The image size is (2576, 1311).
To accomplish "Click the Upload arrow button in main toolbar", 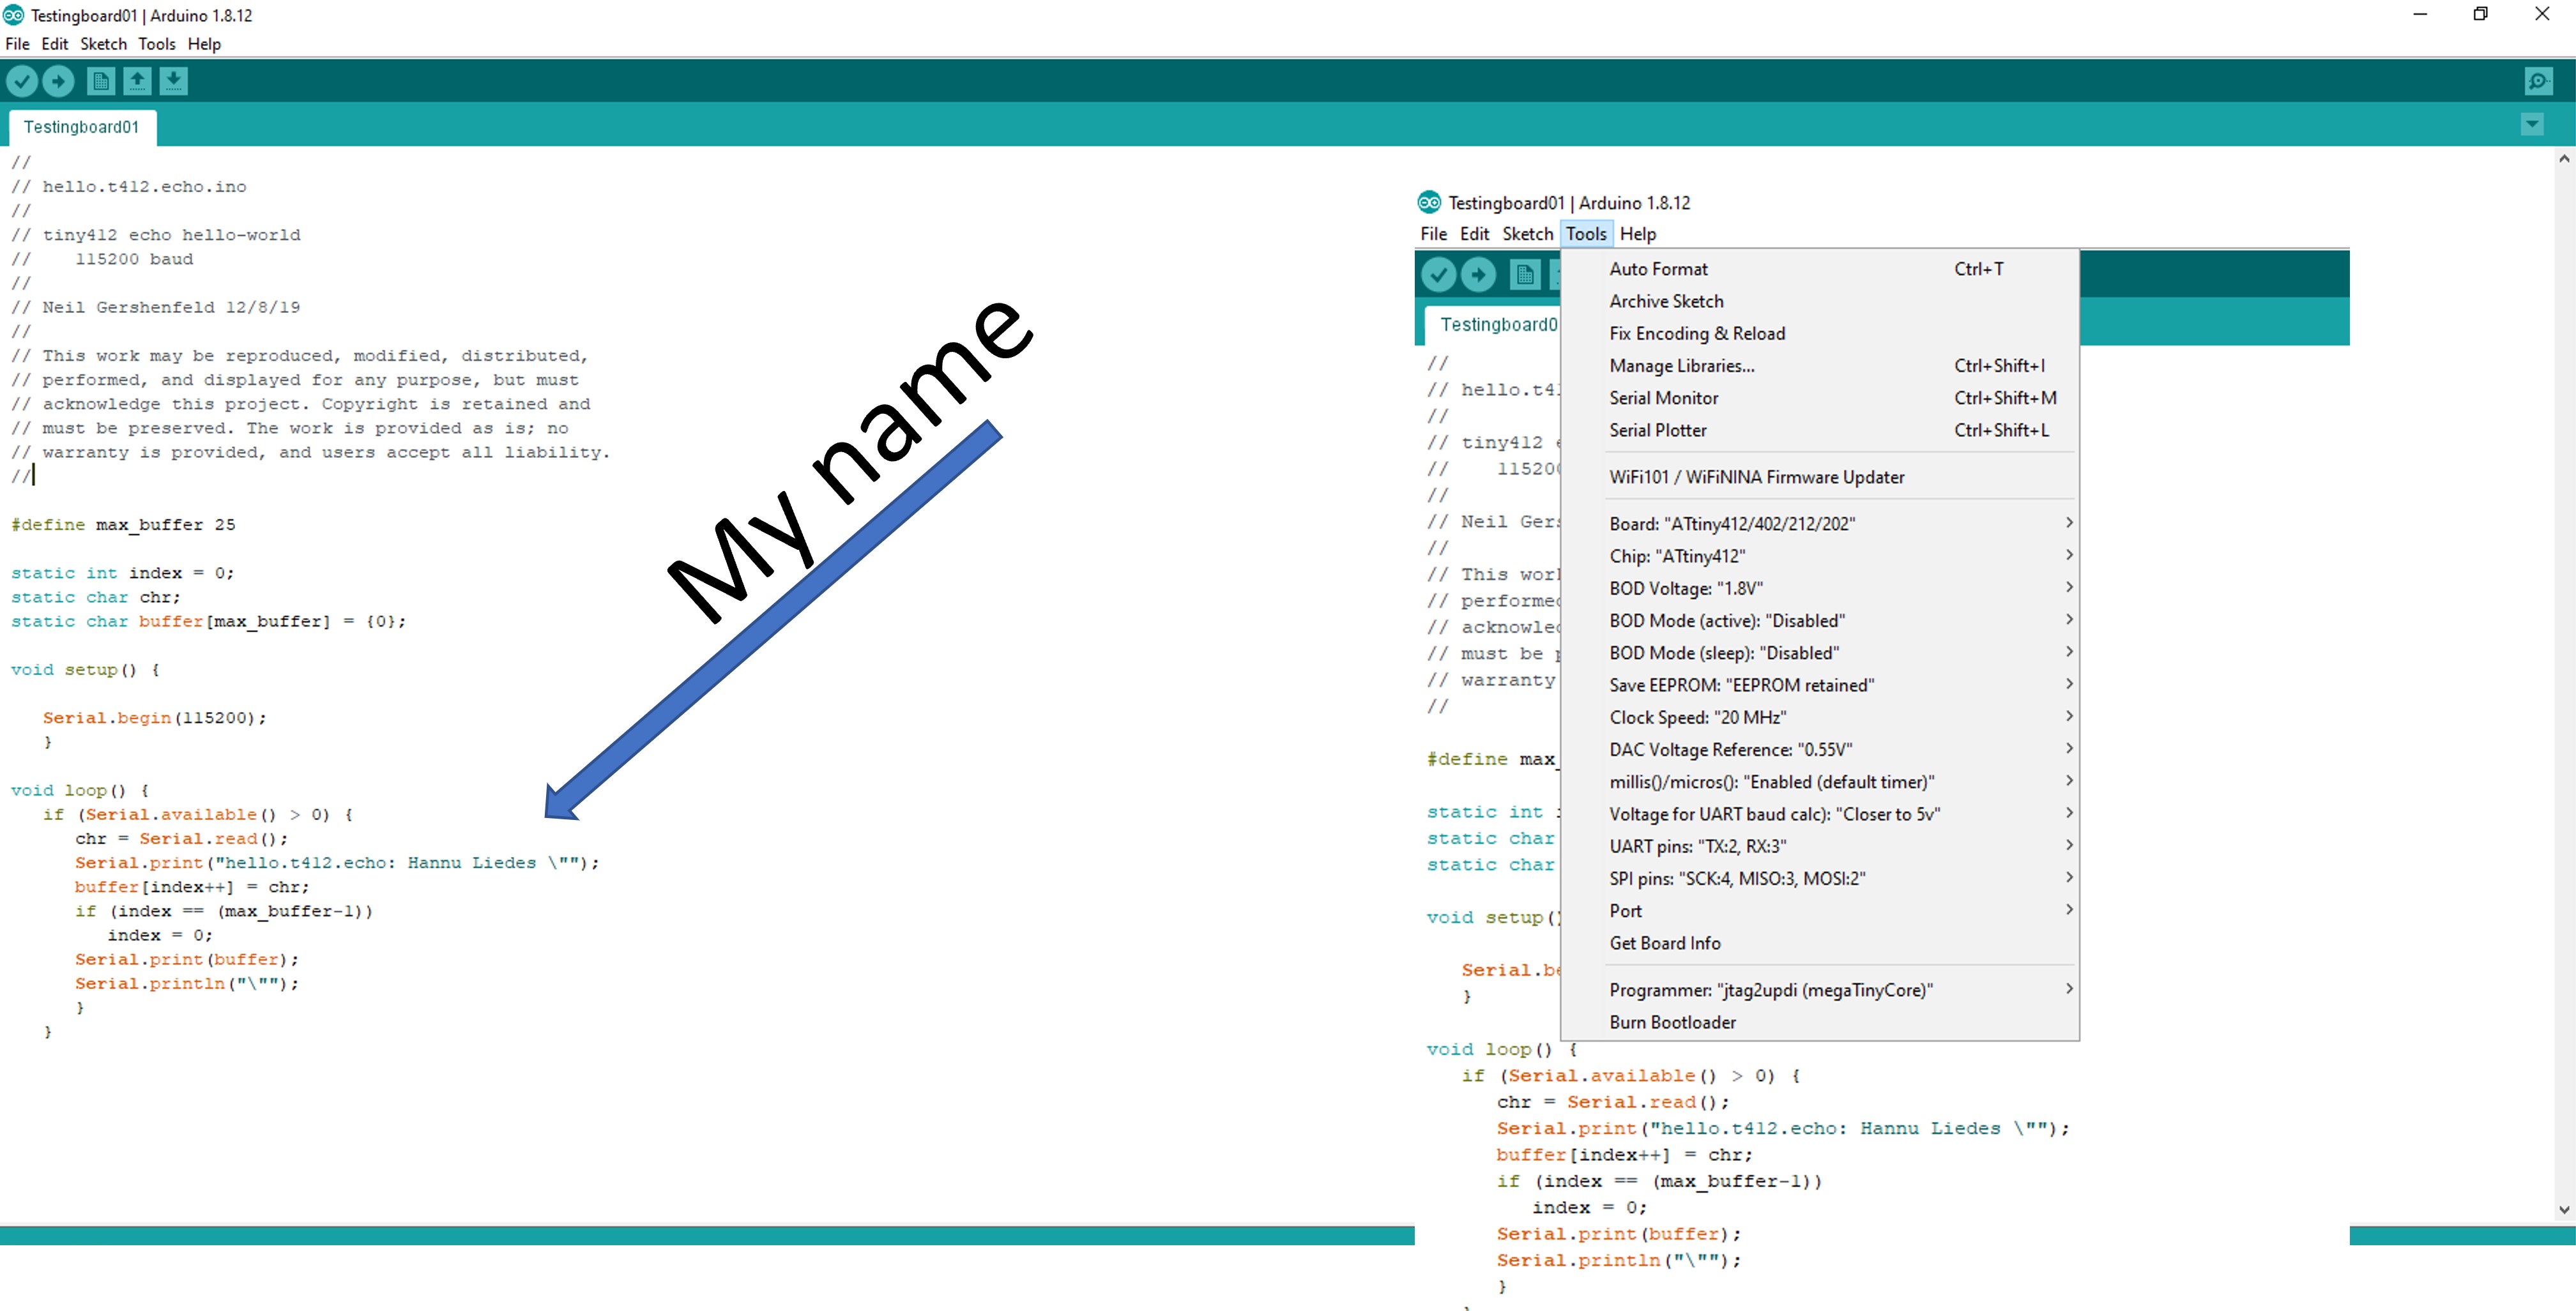I will (x=58, y=81).
